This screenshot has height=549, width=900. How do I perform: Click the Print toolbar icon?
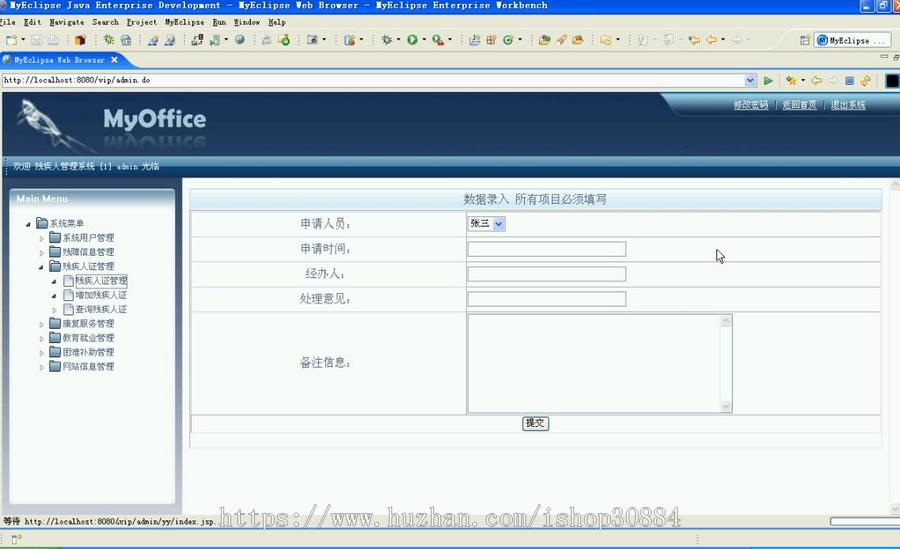click(53, 40)
